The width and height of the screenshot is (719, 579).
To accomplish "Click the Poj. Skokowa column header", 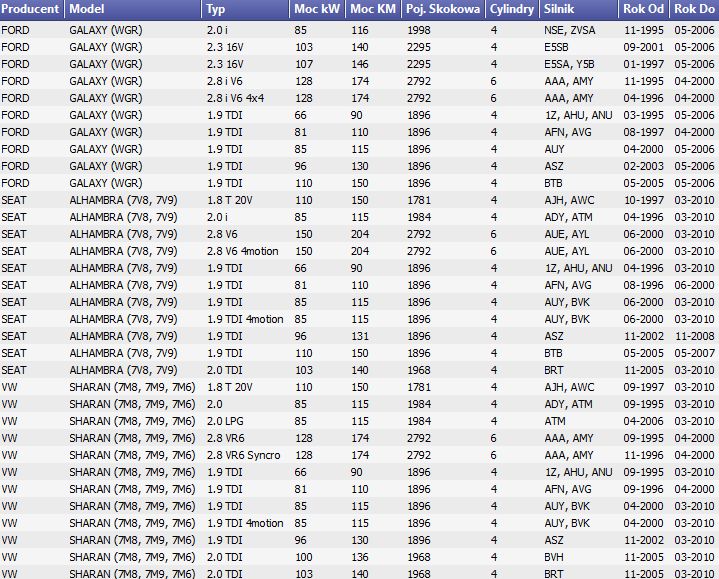I will 443,9.
